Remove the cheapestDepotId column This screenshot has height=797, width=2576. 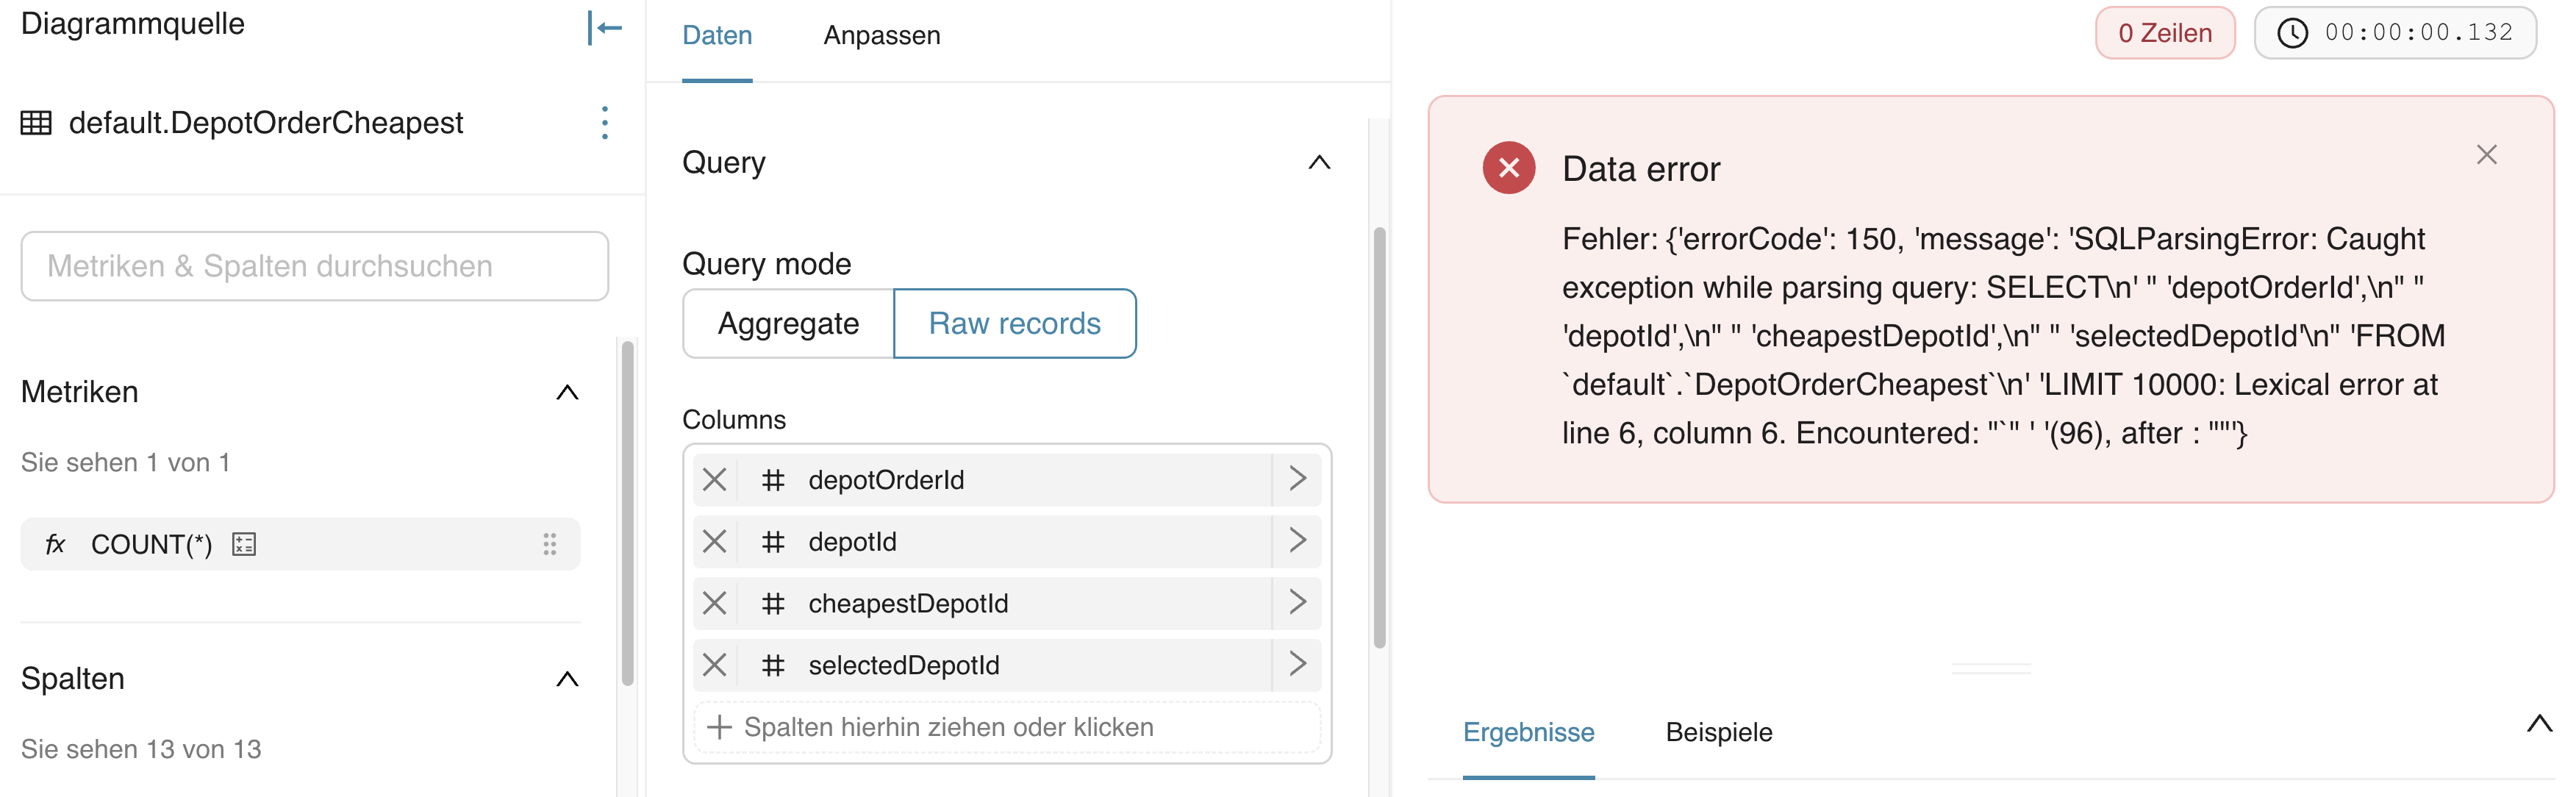(x=714, y=603)
